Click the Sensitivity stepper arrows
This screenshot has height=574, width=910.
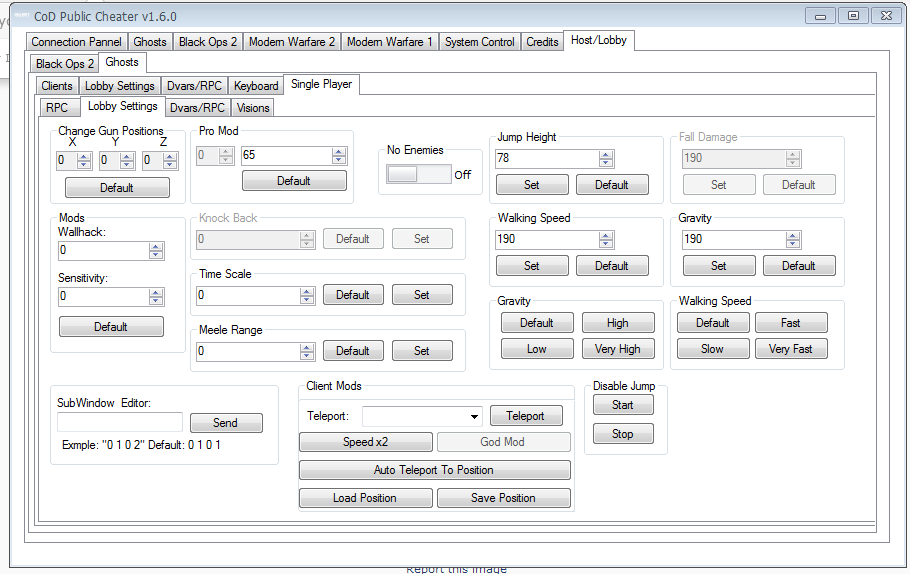tap(156, 297)
